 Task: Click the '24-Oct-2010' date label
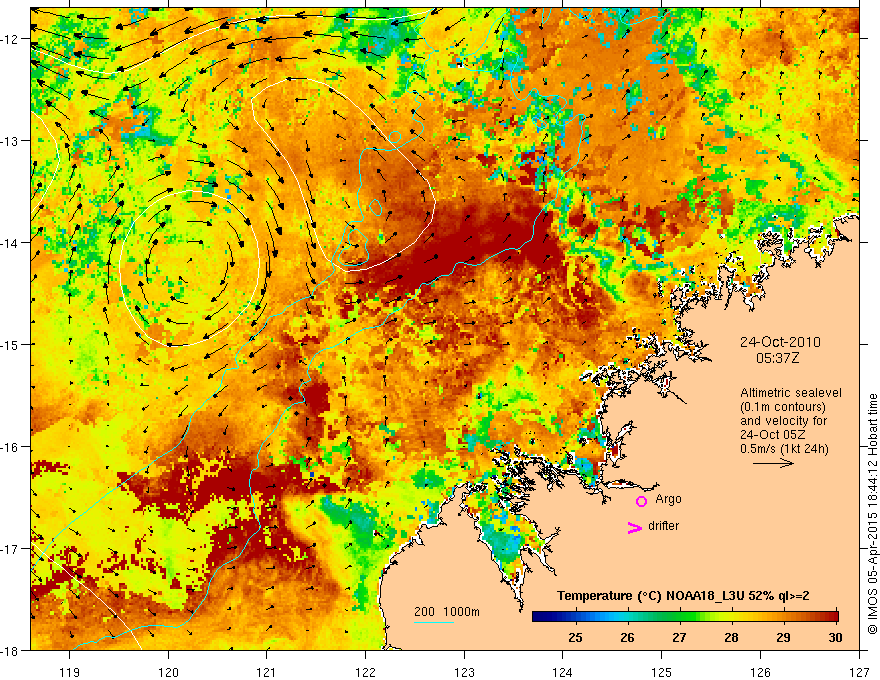[x=780, y=342]
